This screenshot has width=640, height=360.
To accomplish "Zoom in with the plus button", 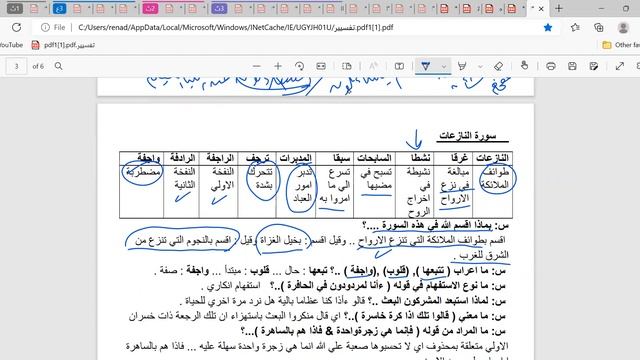I will [278, 66].
